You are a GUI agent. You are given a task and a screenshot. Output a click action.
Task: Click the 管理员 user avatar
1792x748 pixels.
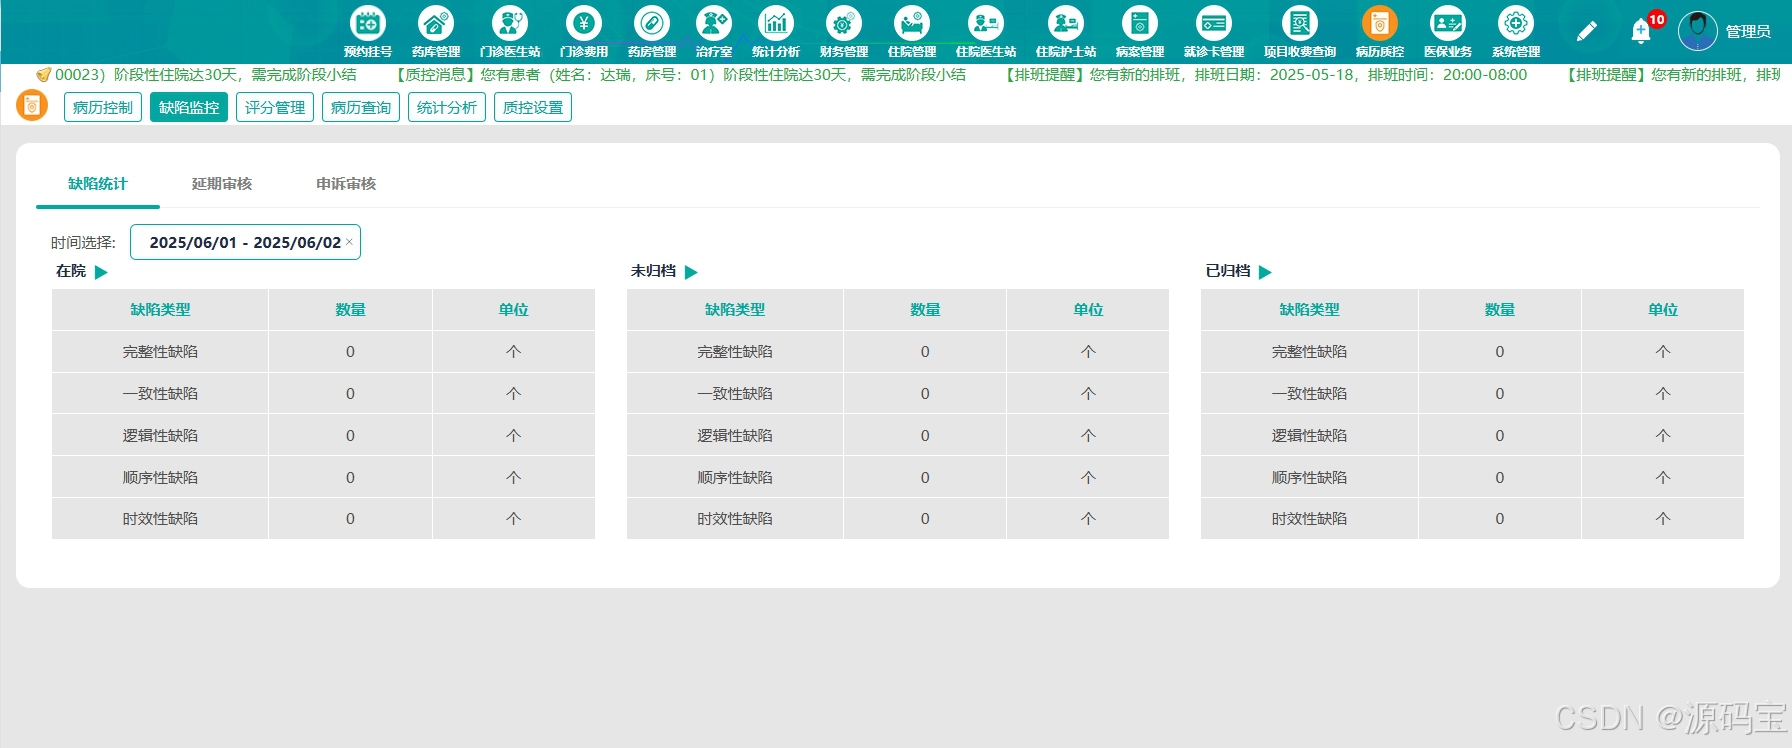click(x=1697, y=31)
